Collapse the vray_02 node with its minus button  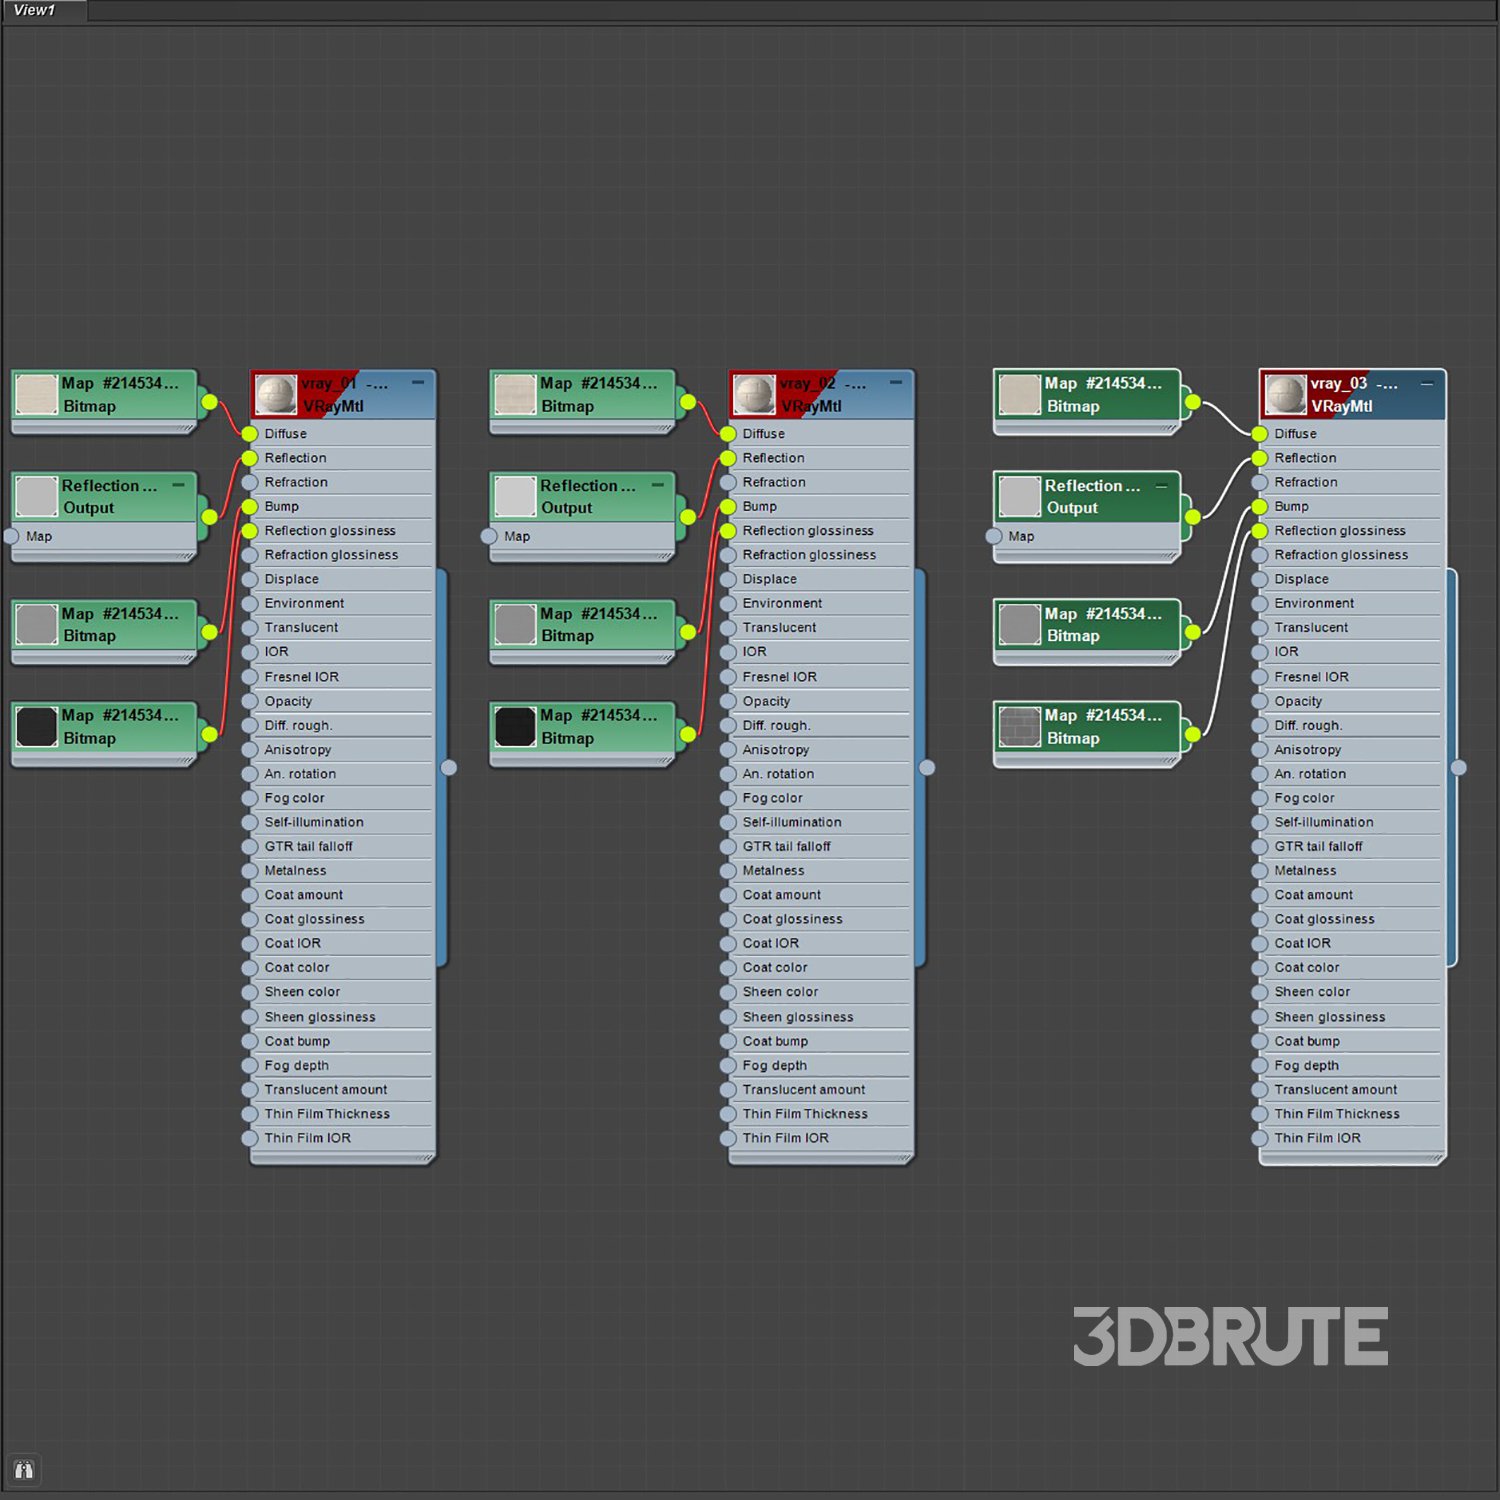(896, 383)
